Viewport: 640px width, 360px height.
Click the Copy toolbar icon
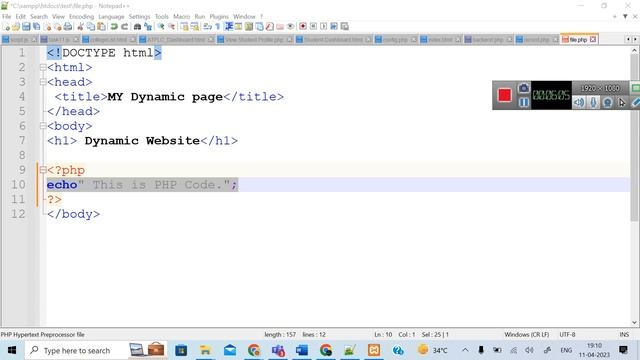tap(91, 27)
